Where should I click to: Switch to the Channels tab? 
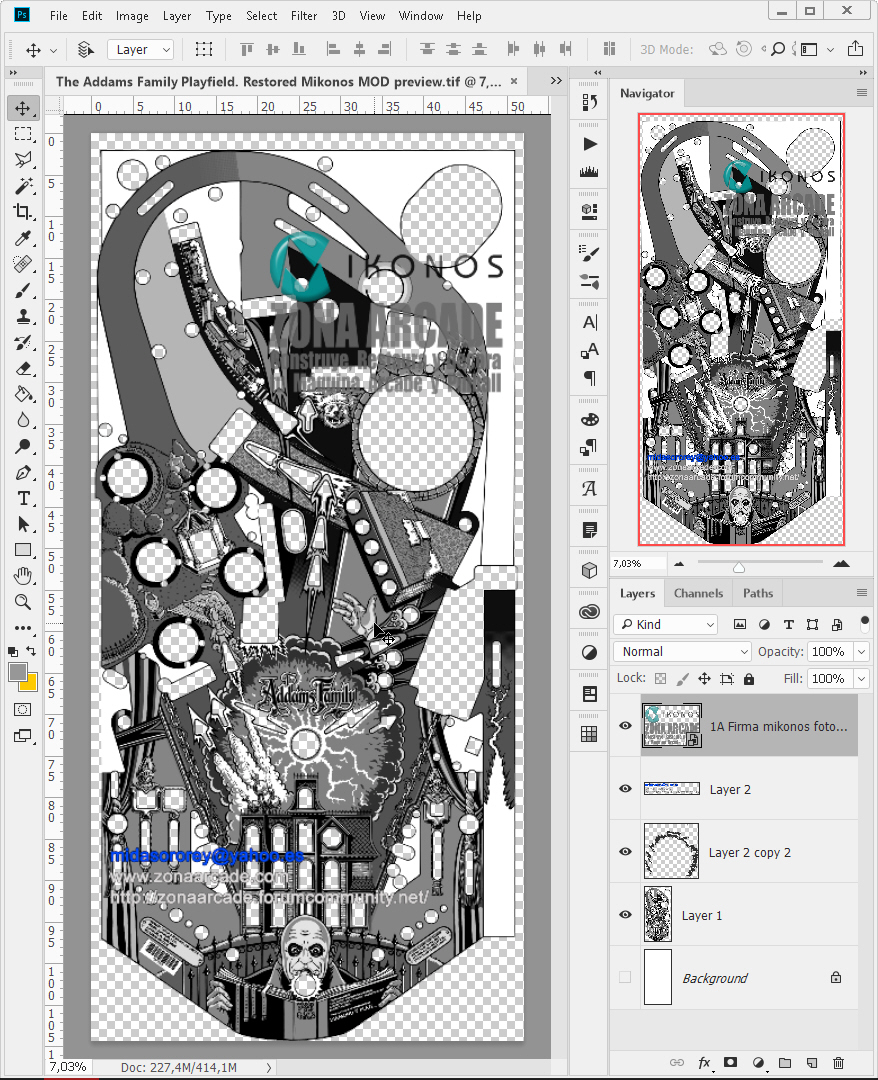point(698,593)
